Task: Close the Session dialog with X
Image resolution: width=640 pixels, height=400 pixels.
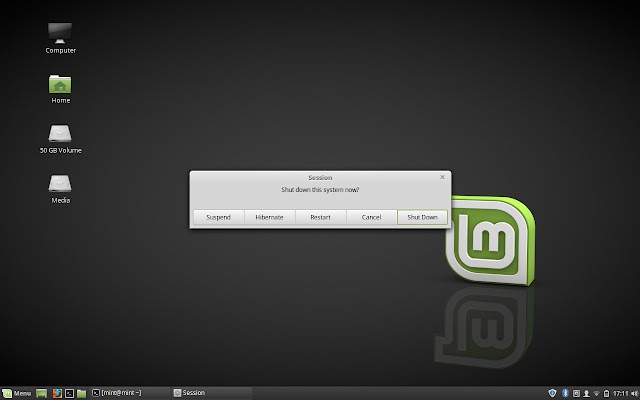Action: point(442,177)
